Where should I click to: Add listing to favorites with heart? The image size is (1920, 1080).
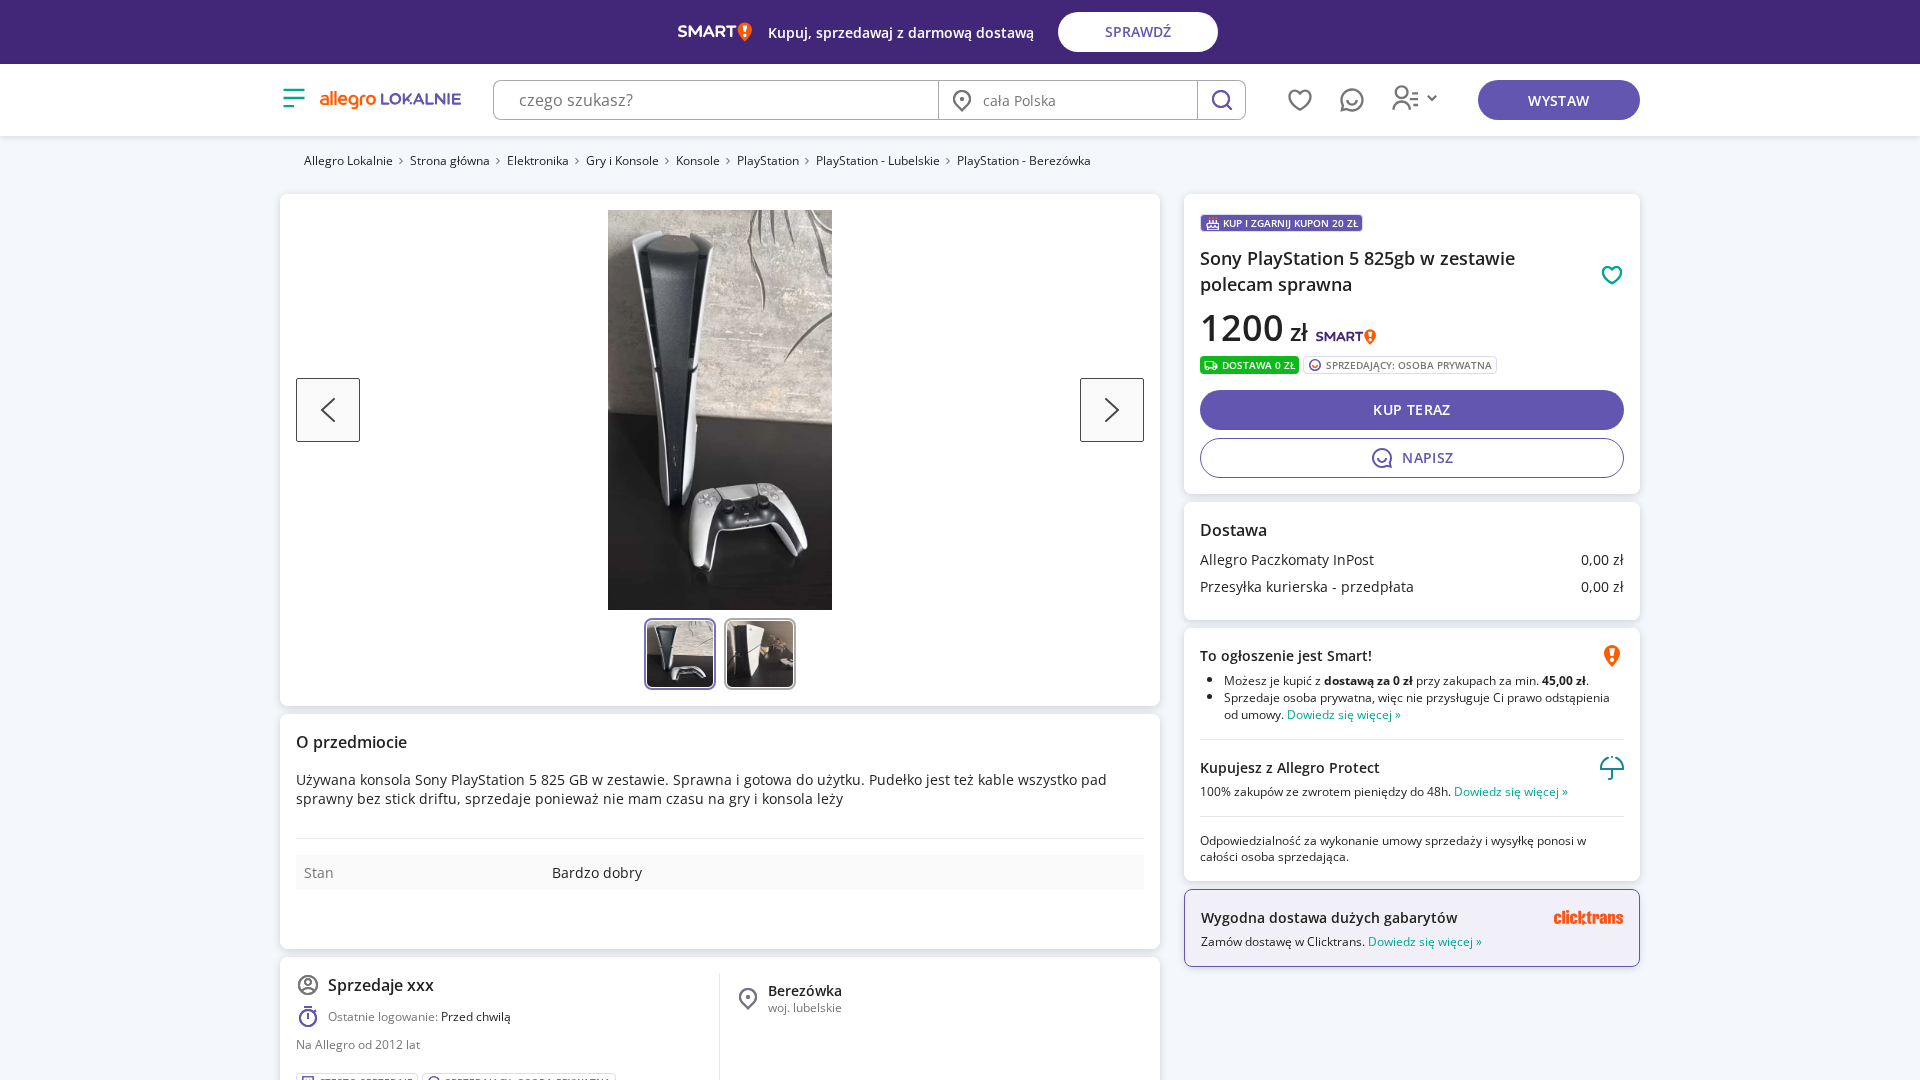pos(1611,275)
